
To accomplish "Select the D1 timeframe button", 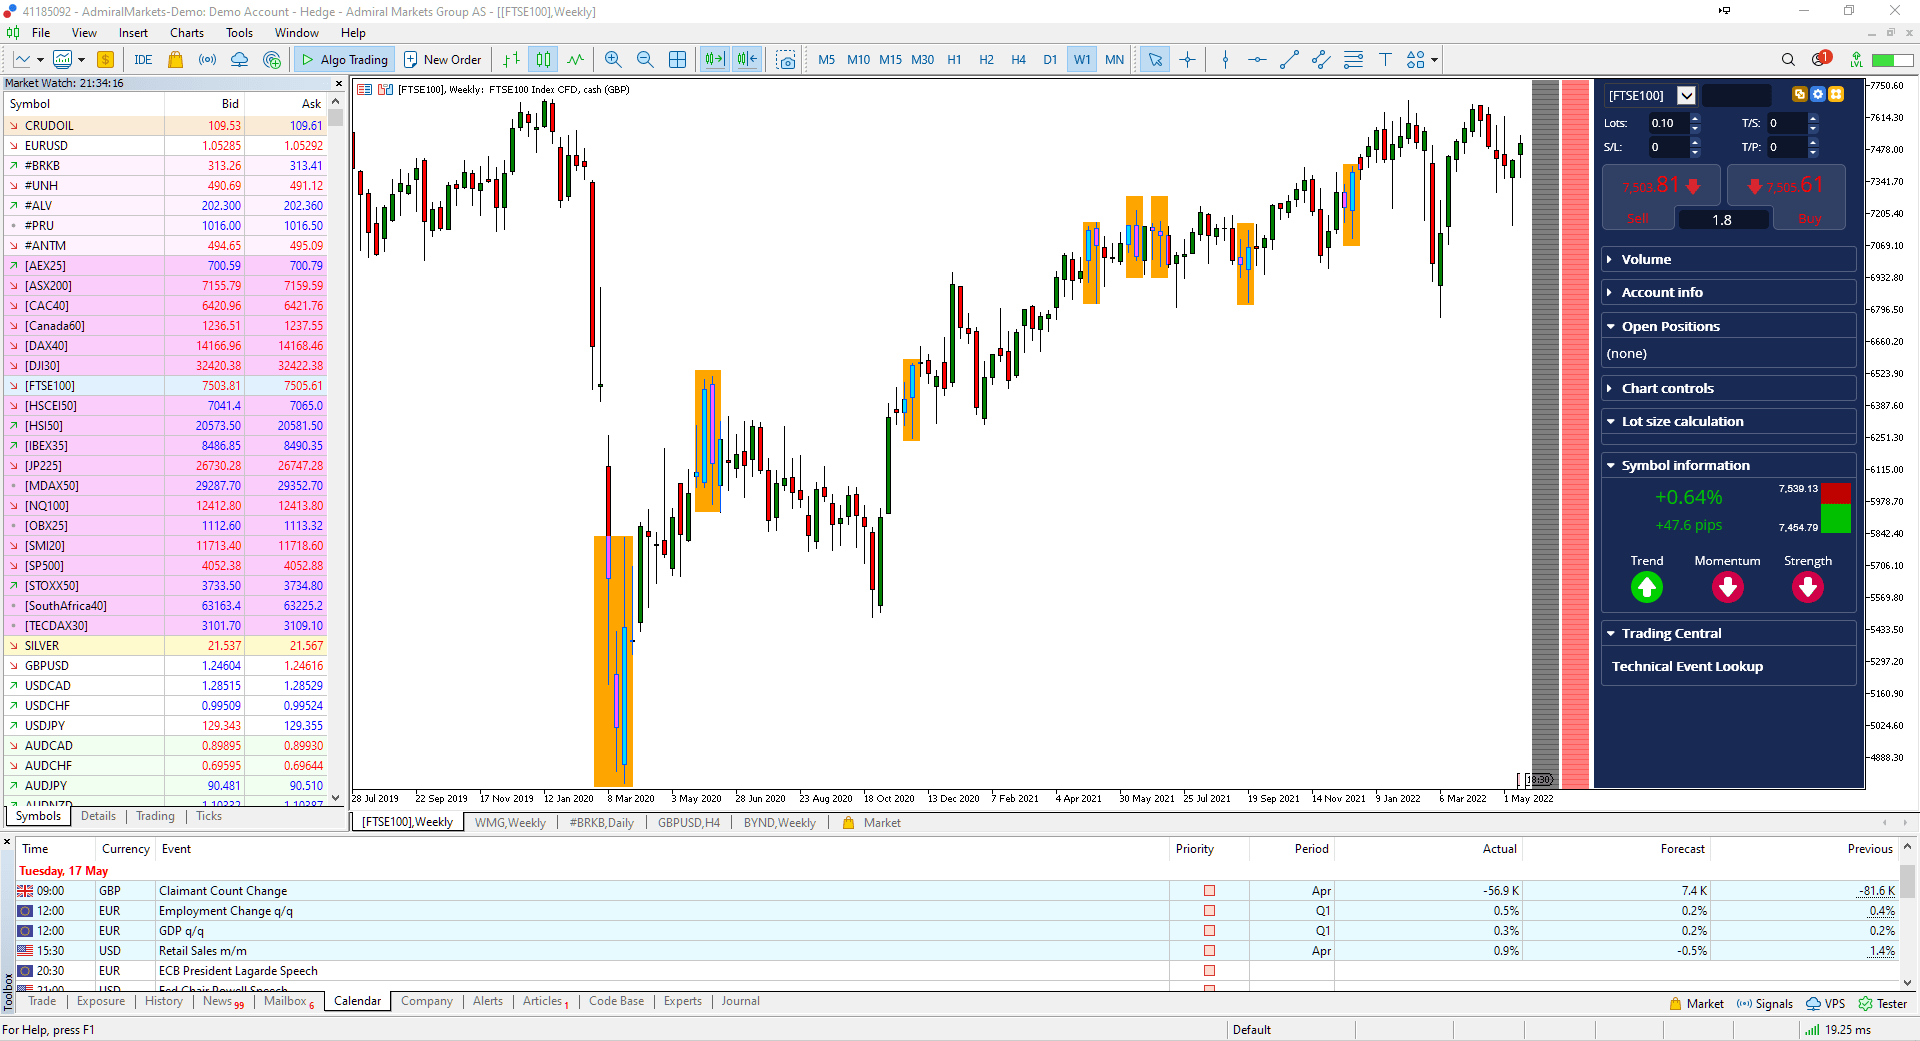I will [x=1050, y=60].
